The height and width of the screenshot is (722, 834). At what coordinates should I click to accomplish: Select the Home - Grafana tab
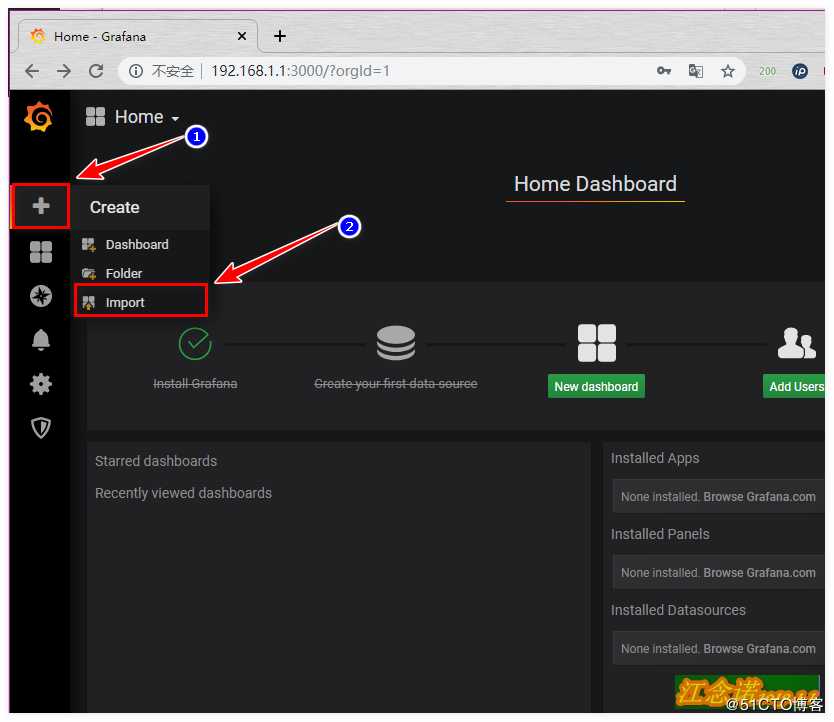coord(138,36)
